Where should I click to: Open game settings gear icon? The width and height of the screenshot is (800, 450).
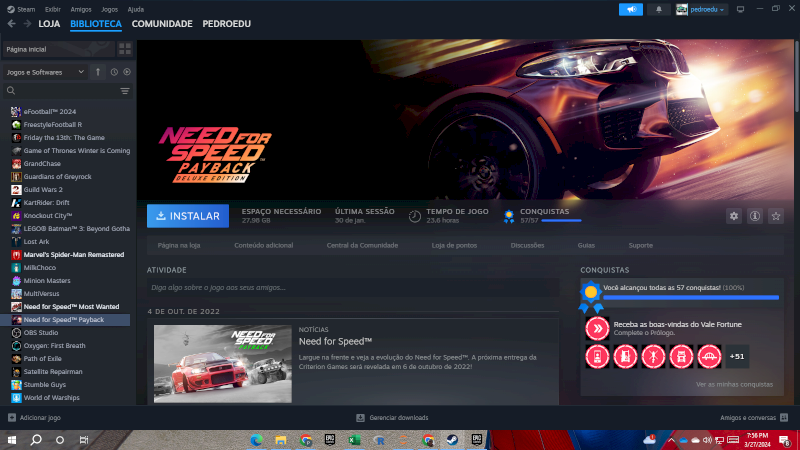[x=734, y=216]
